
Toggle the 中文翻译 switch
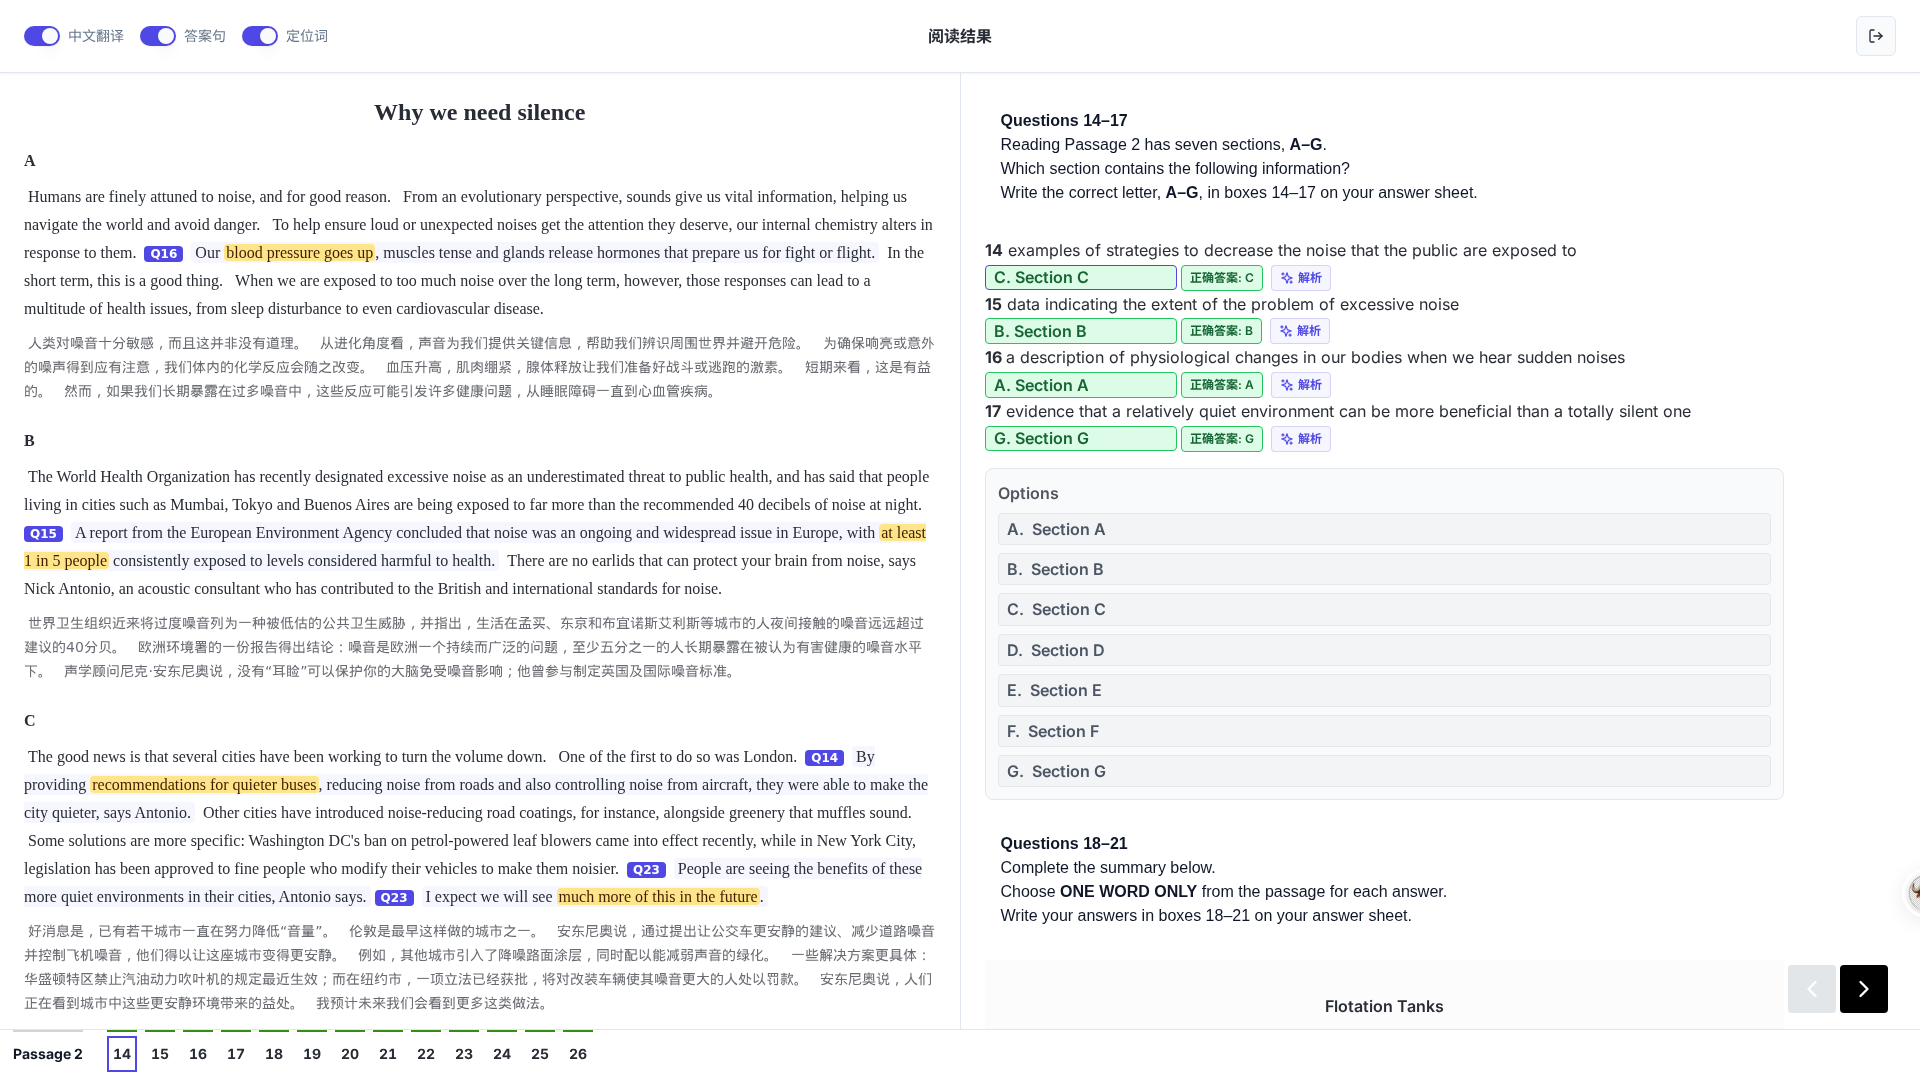pos(42,36)
